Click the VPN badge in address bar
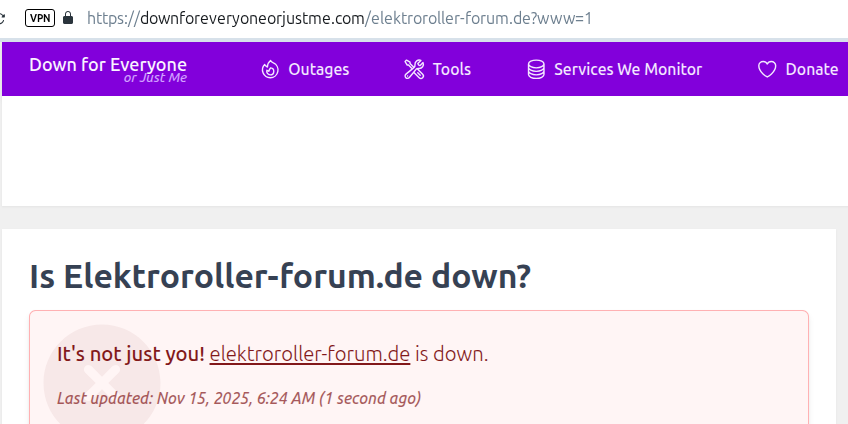Screen dimensions: 848x424 coord(40,17)
